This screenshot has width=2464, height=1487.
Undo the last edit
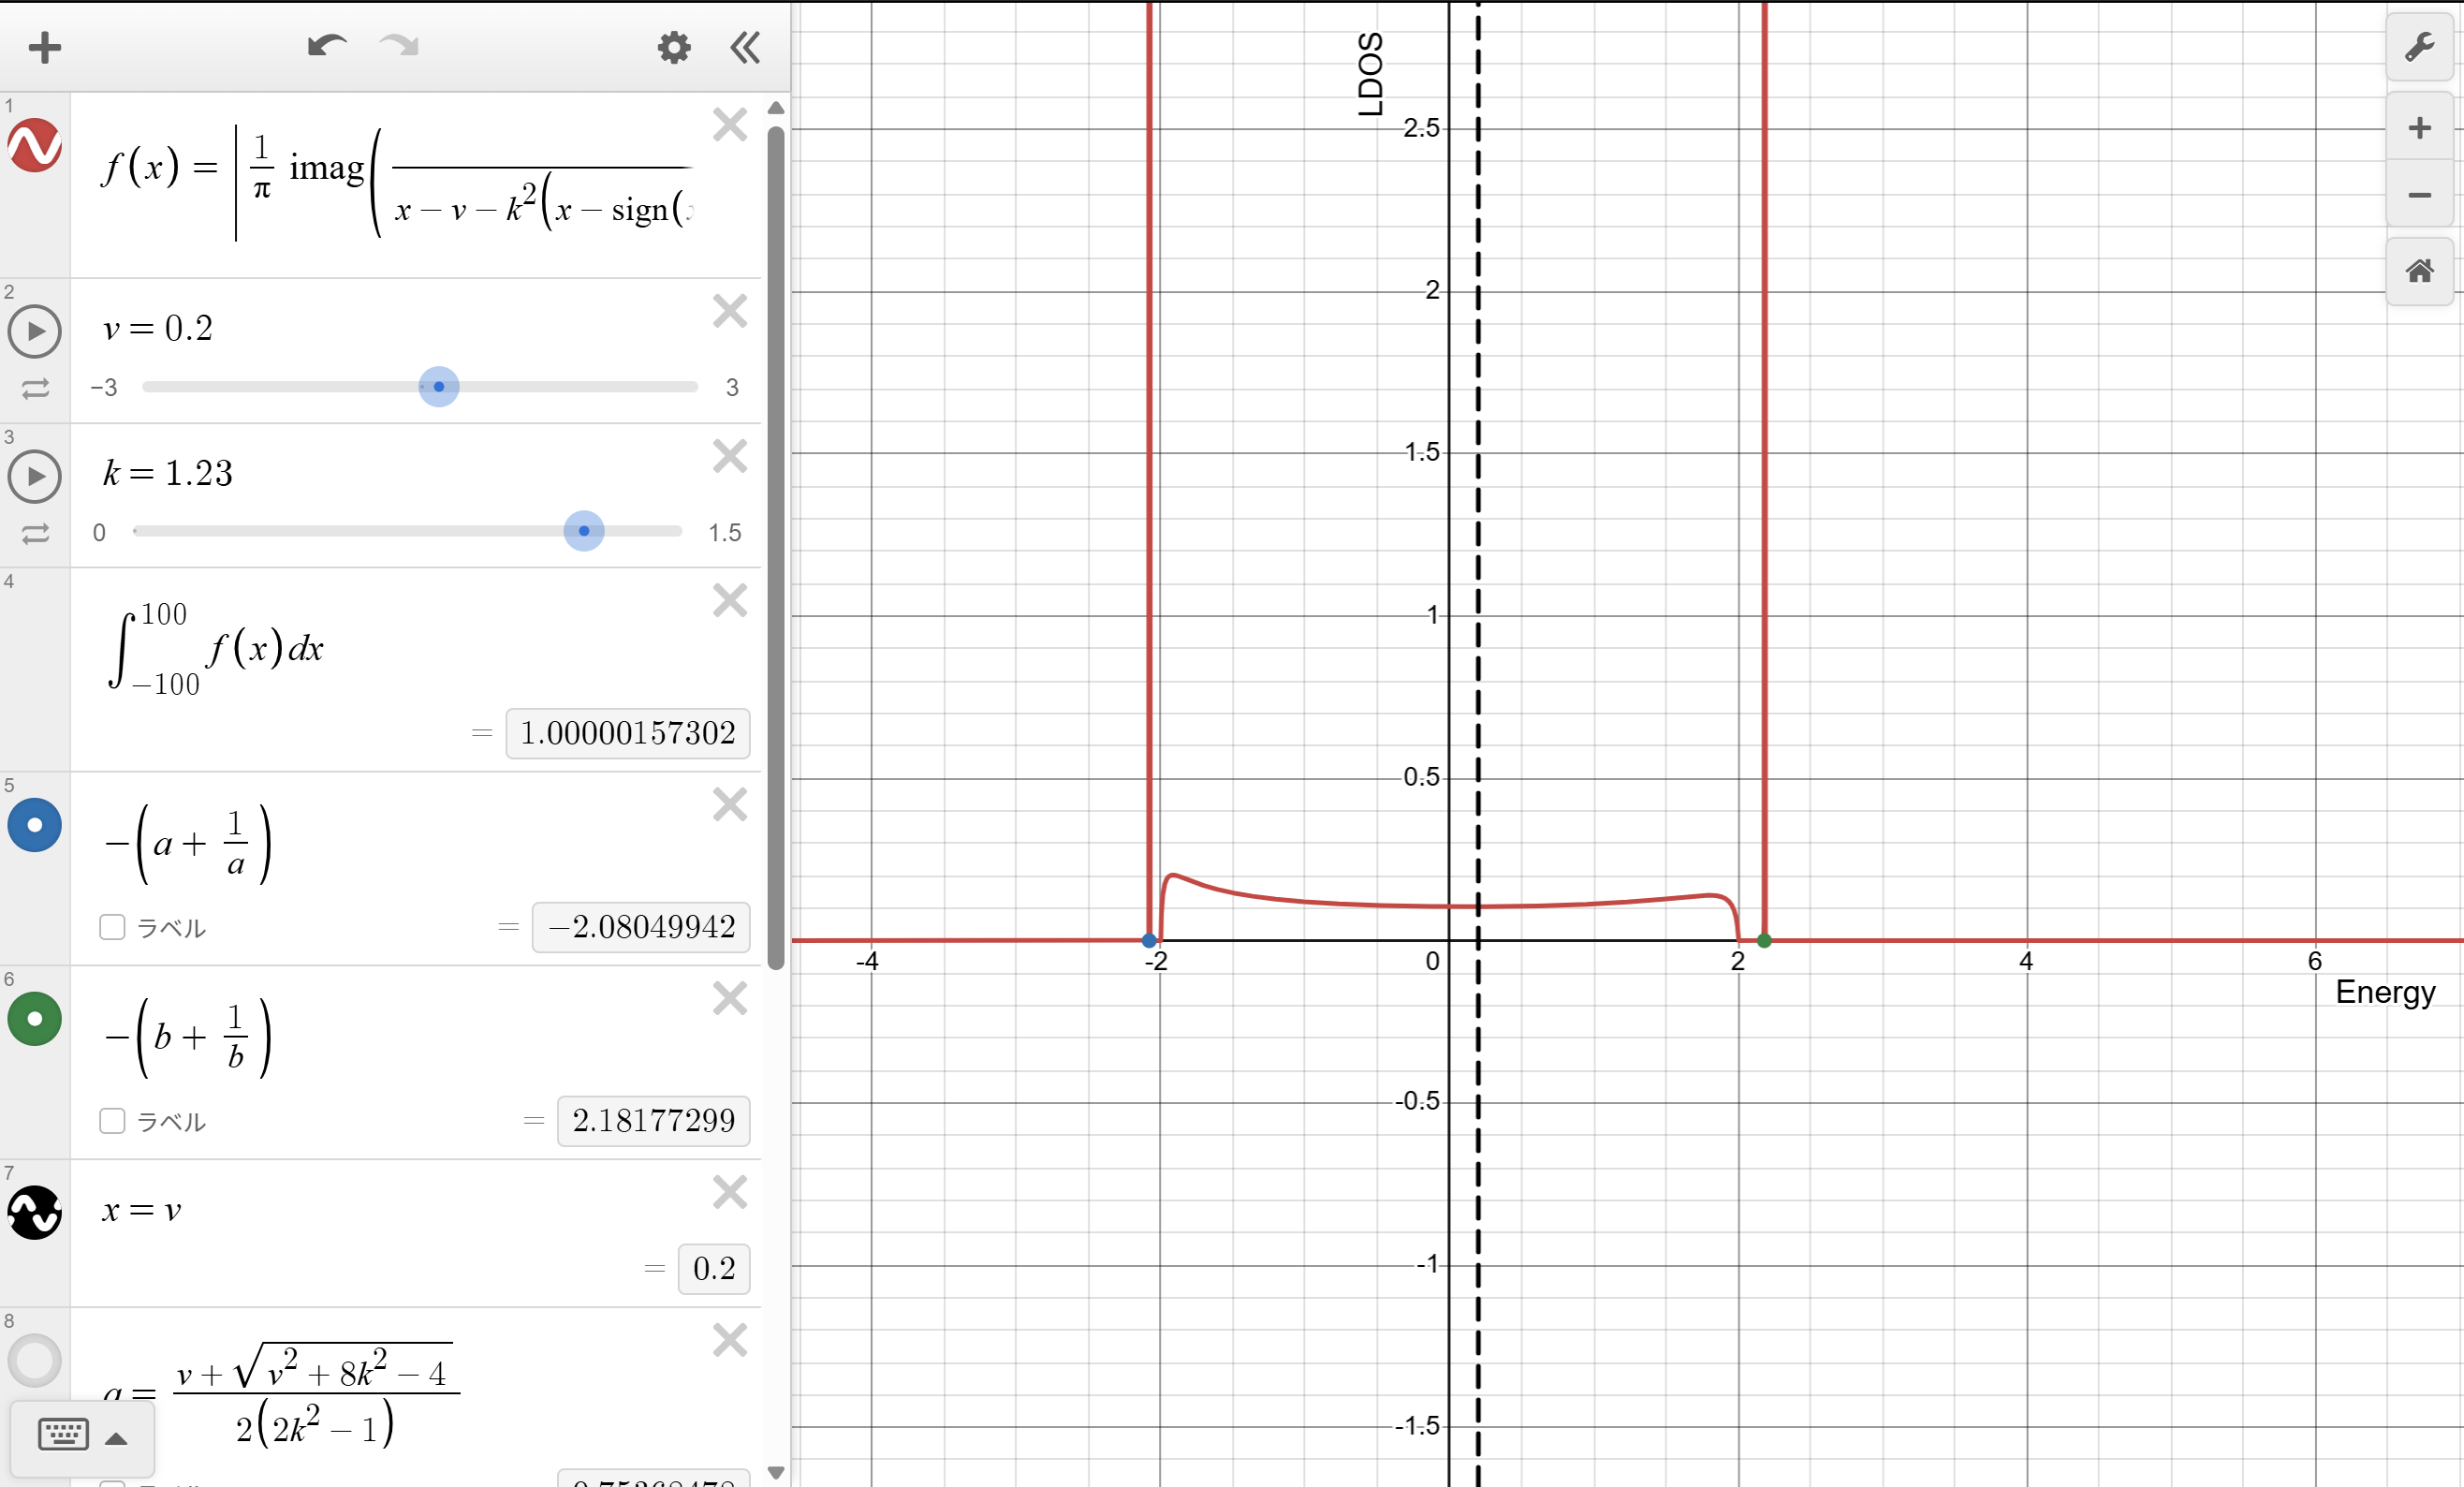[x=326, y=46]
